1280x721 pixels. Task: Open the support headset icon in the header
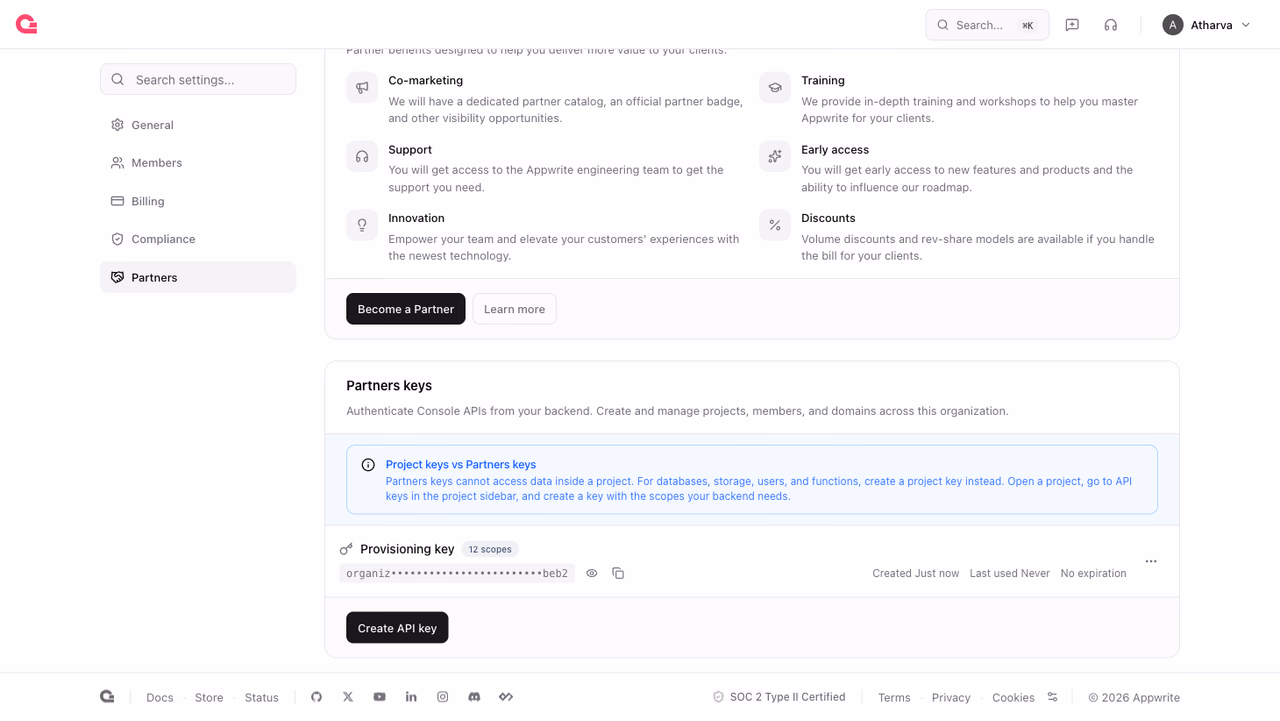1110,25
